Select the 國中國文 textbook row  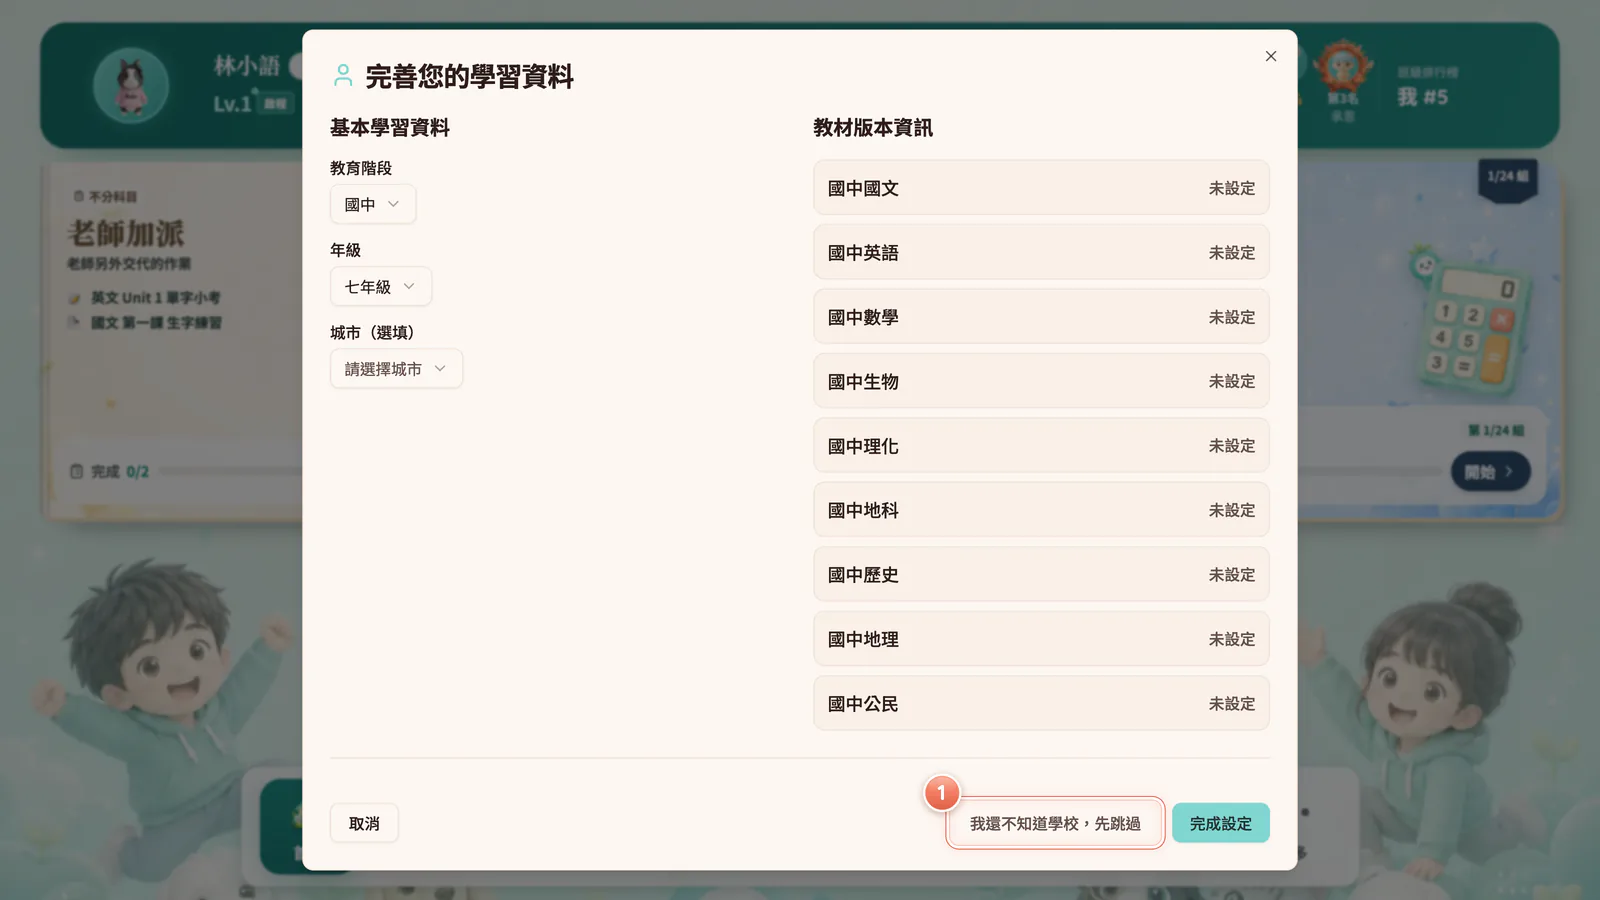click(1041, 188)
